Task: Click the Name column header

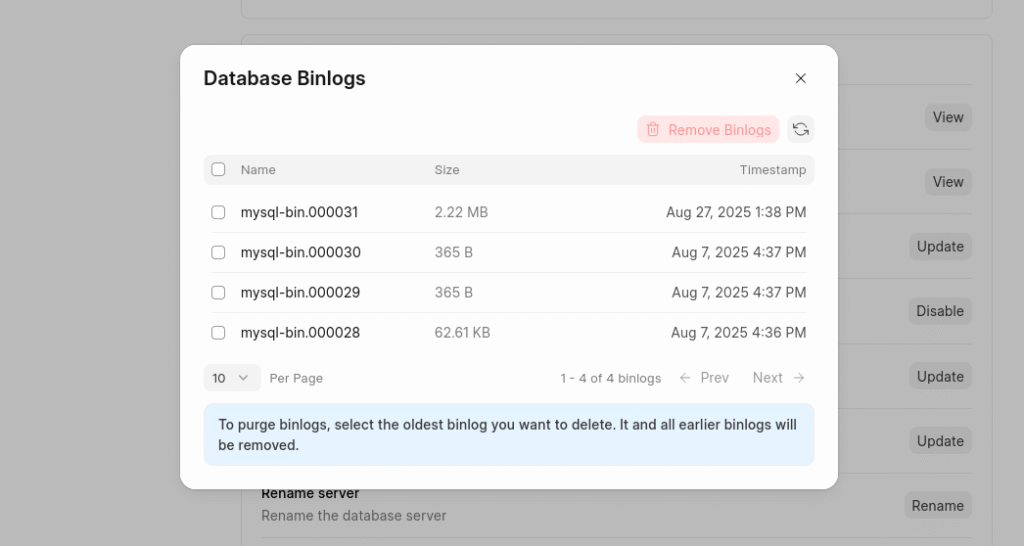Action: point(258,170)
